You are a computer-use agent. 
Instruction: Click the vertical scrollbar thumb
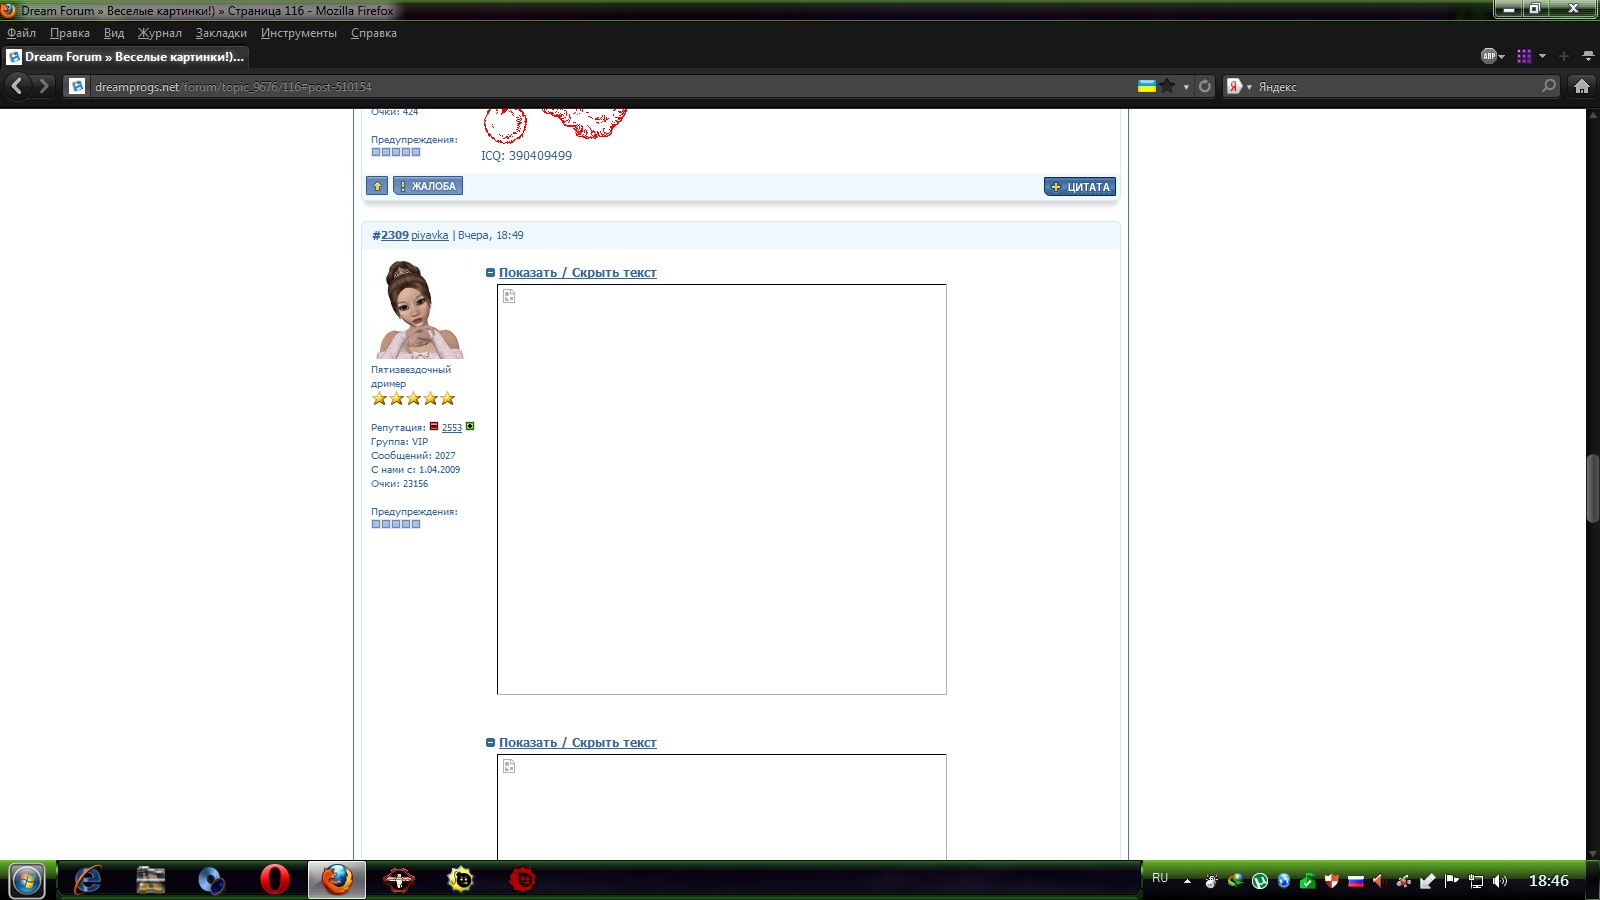[1593, 488]
